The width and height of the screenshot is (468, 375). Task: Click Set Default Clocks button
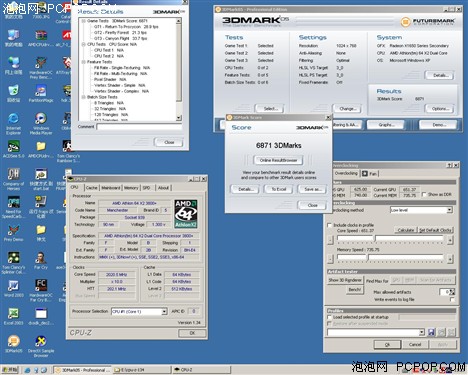[x=435, y=230]
